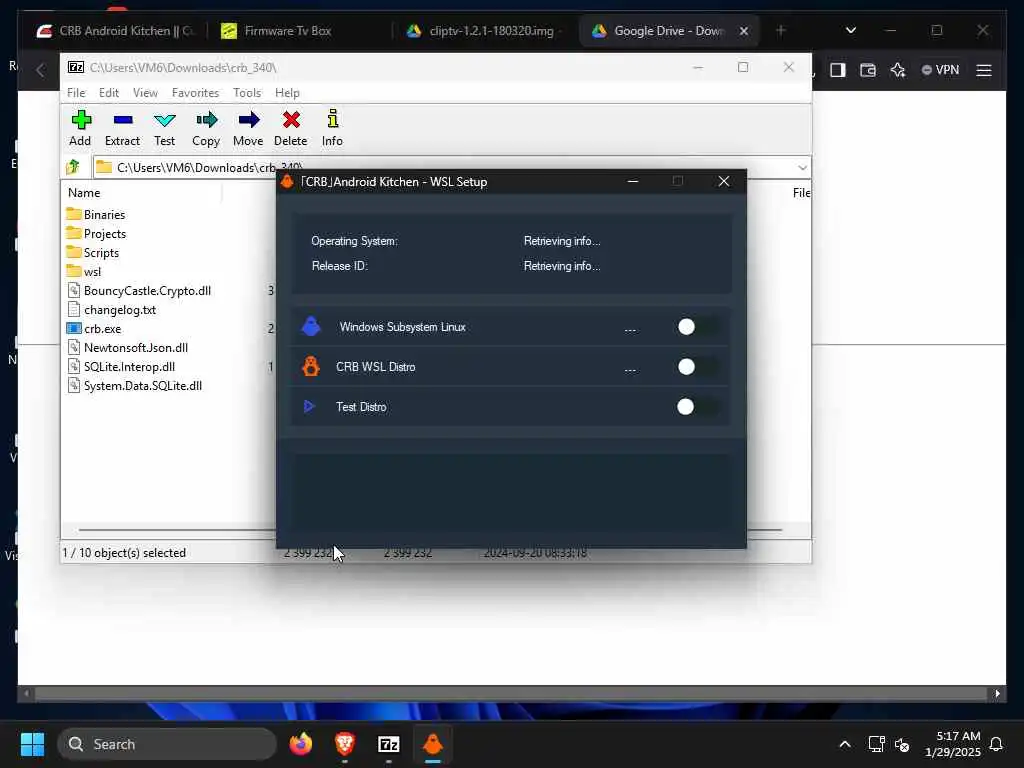This screenshot has width=1024, height=768.
Task: Go up one folder level in 7-Zip
Action: [73, 167]
